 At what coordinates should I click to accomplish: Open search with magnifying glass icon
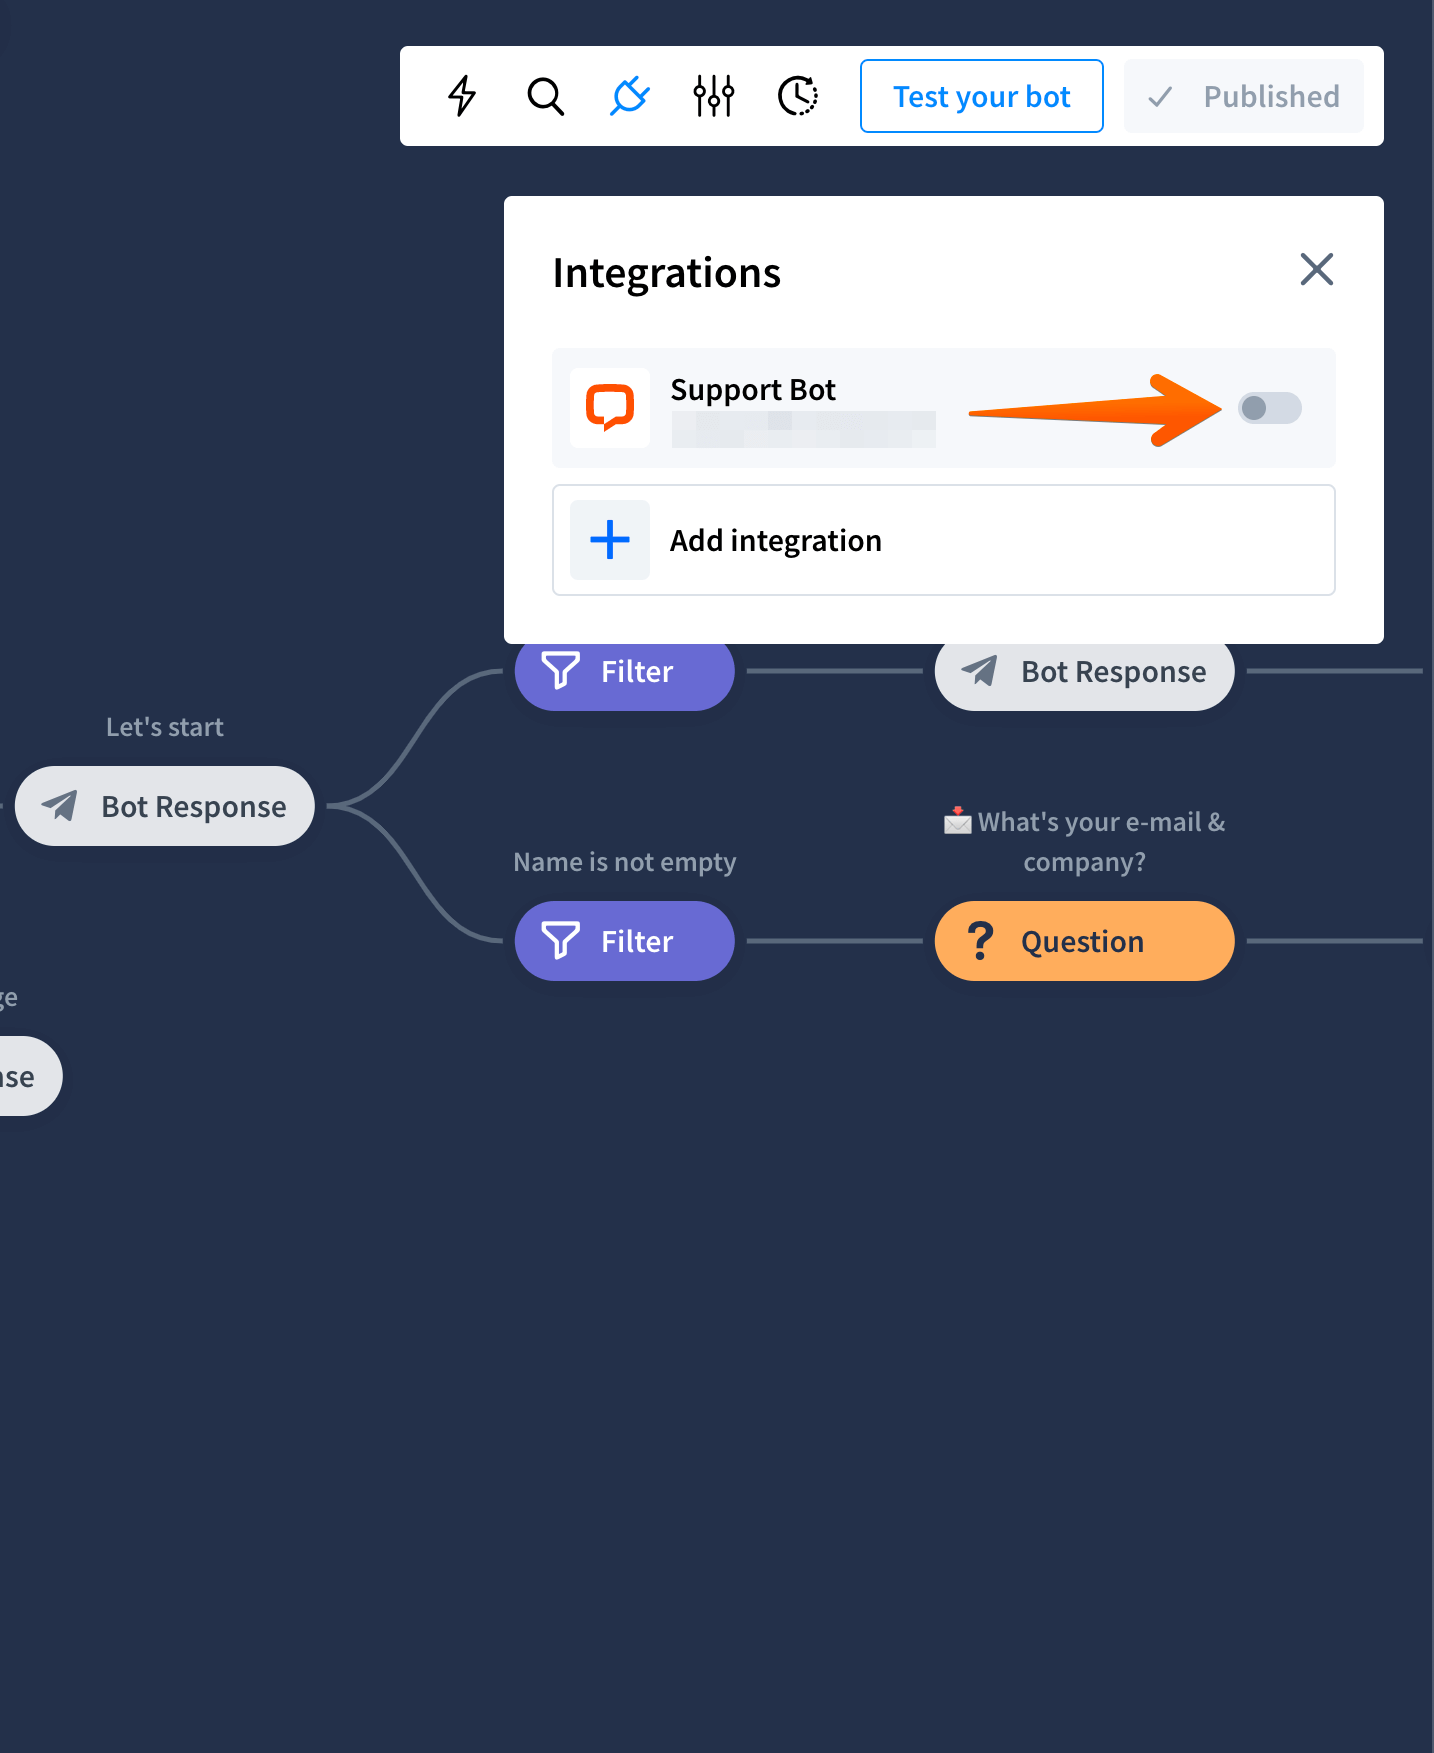pyautogui.click(x=546, y=96)
